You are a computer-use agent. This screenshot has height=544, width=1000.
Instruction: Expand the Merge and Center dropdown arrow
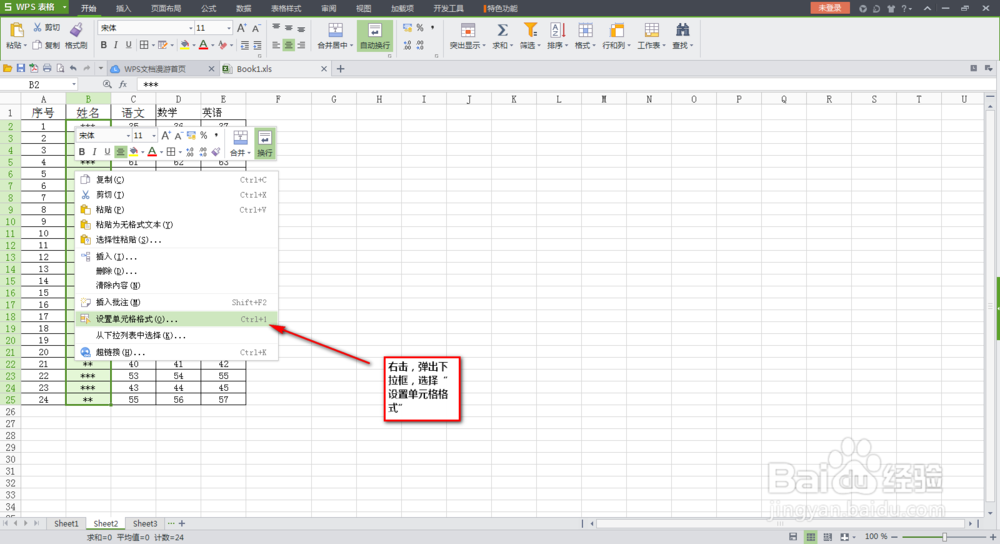coord(351,45)
